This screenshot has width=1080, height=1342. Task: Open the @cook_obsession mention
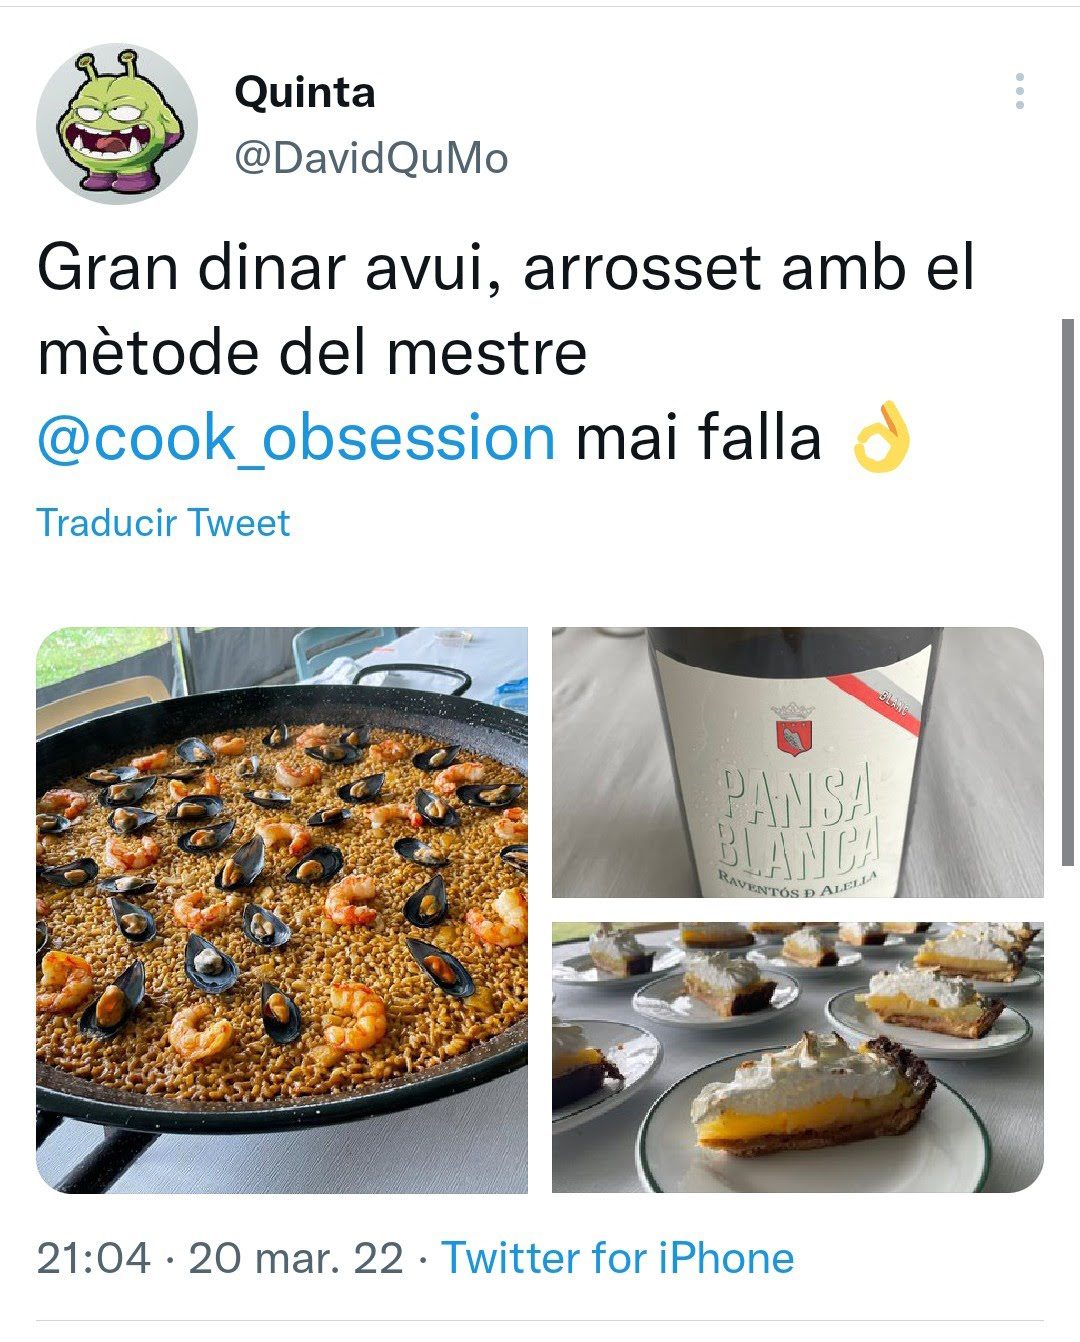296,438
